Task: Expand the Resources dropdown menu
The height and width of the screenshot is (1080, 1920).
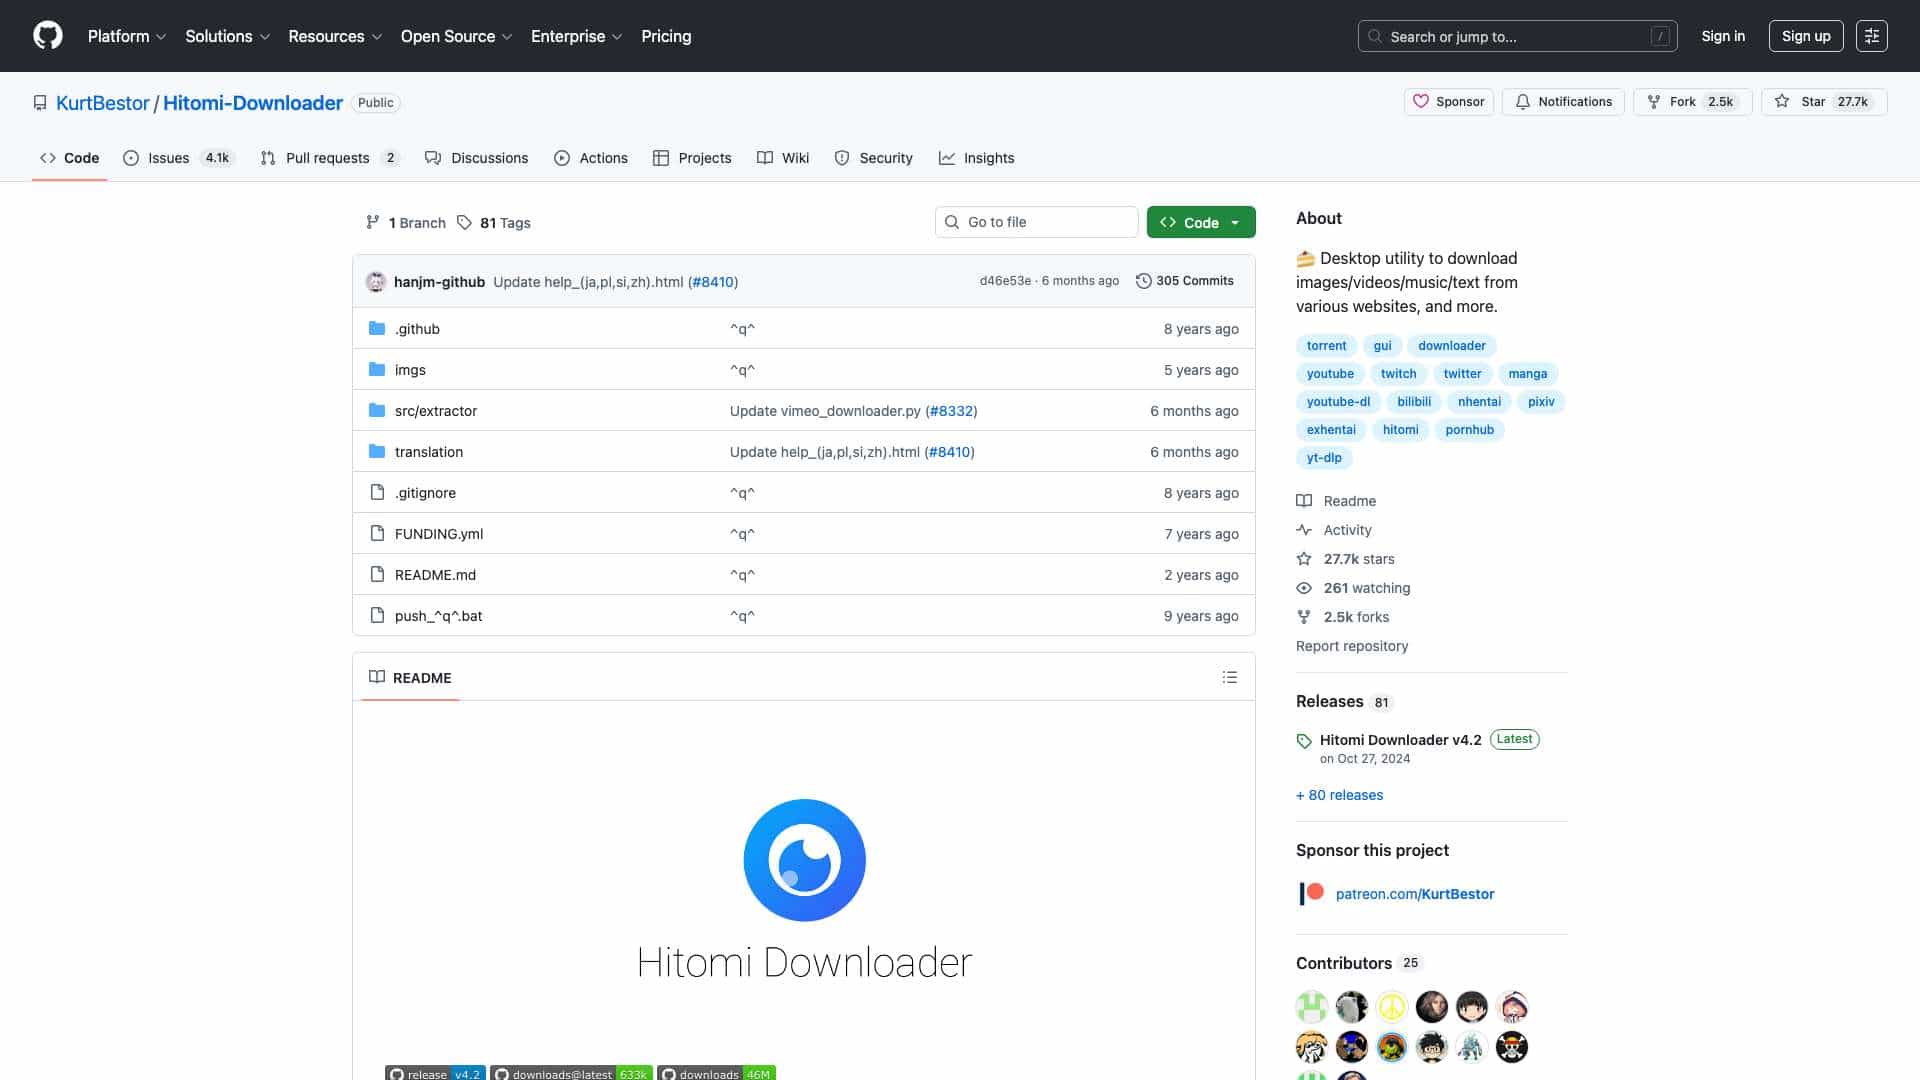Action: 335,36
